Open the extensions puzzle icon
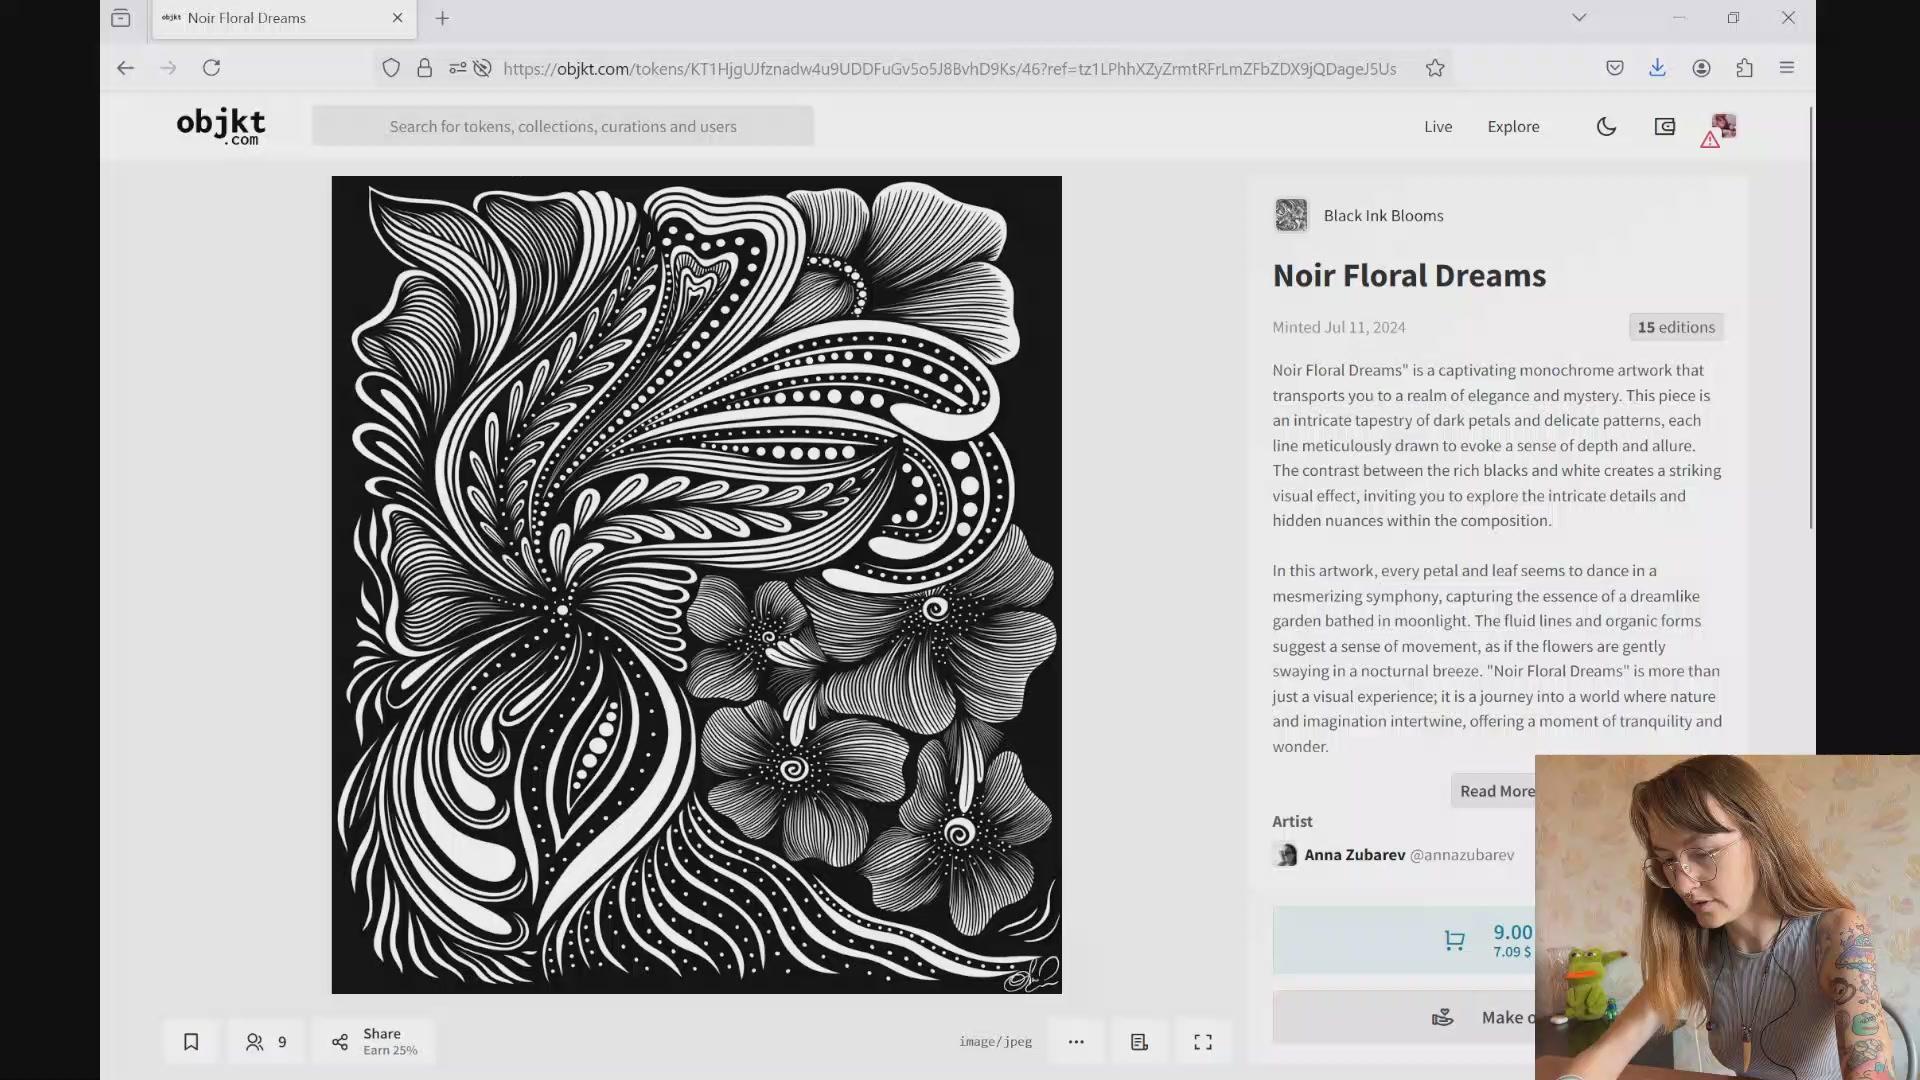1920x1080 pixels. 1744,68
